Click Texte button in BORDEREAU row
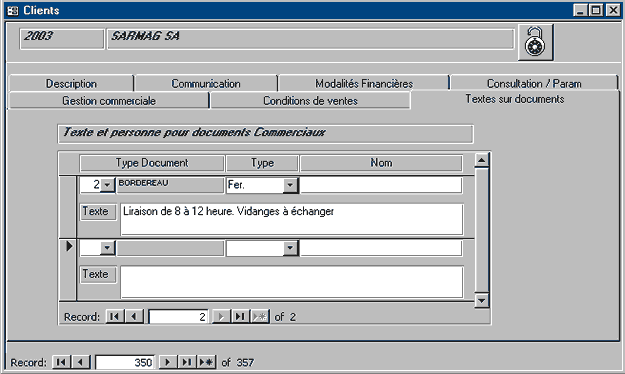 pyautogui.click(x=98, y=211)
